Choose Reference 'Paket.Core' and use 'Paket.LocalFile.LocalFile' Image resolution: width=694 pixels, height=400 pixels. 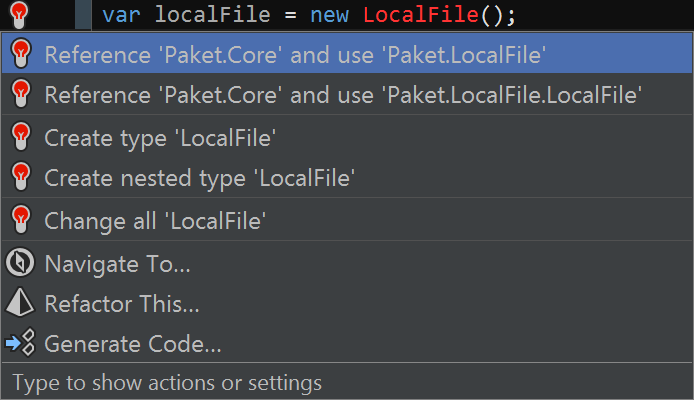[347, 94]
